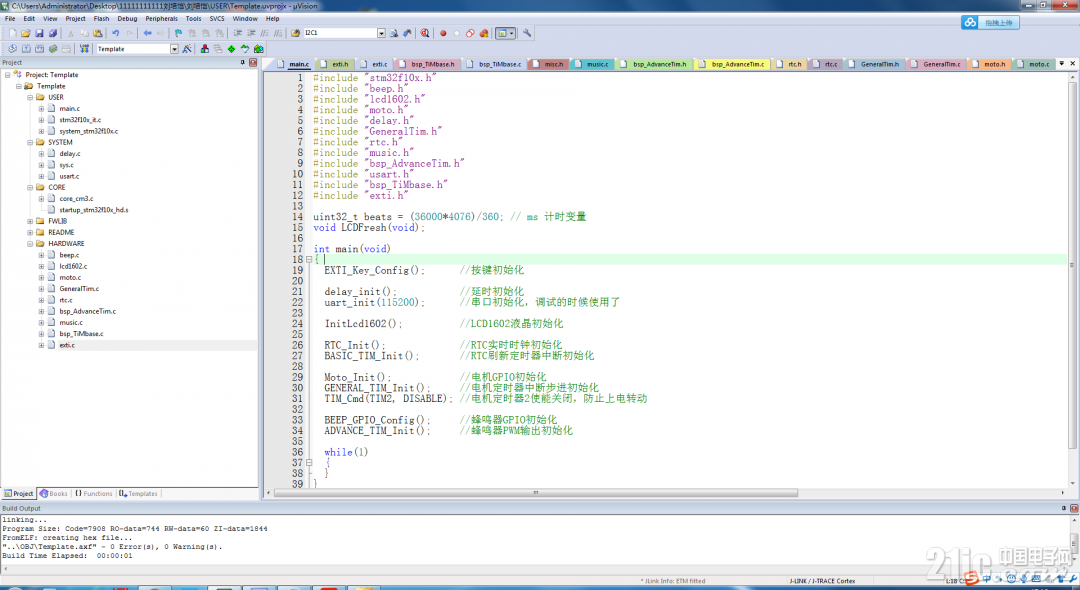Open the Select Software Packs icon

(245, 49)
